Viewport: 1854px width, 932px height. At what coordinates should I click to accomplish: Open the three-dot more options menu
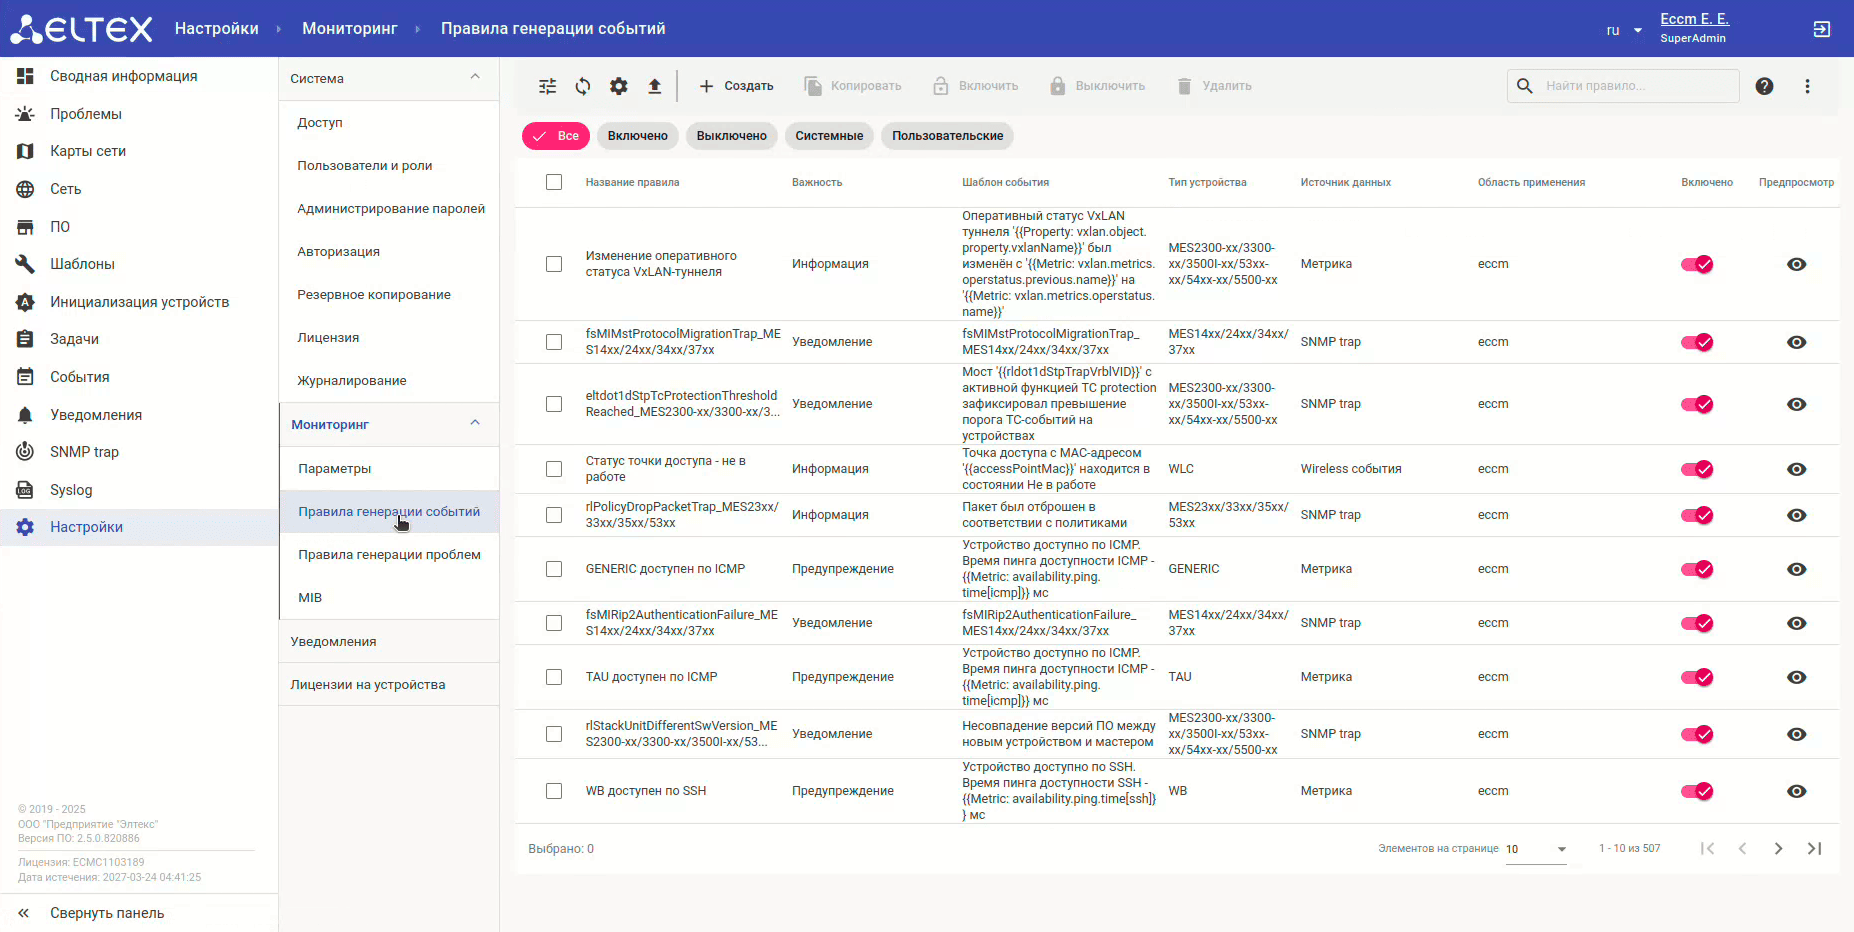click(x=1807, y=86)
